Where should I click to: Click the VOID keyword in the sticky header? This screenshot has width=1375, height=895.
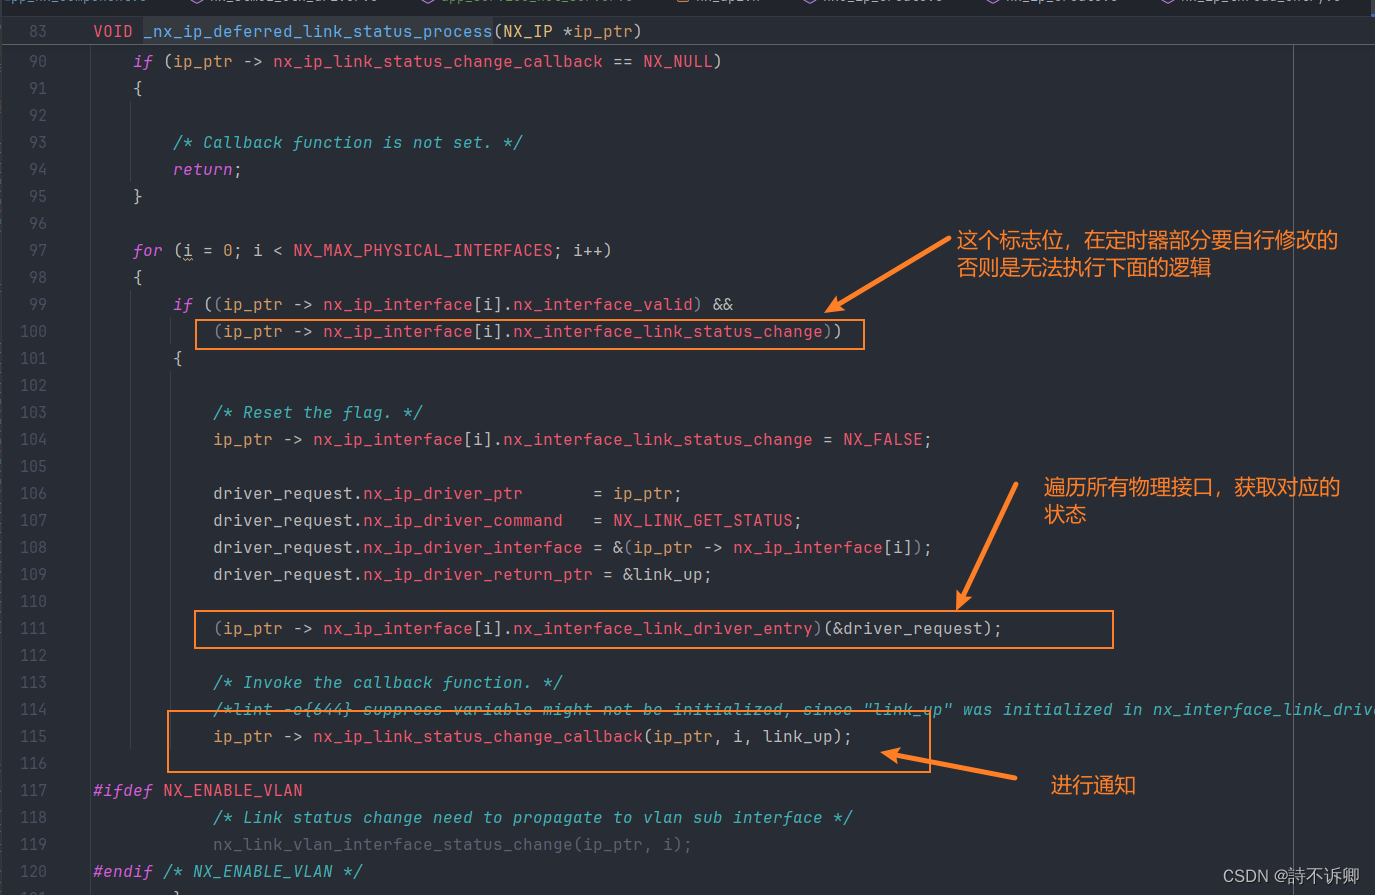[113, 31]
